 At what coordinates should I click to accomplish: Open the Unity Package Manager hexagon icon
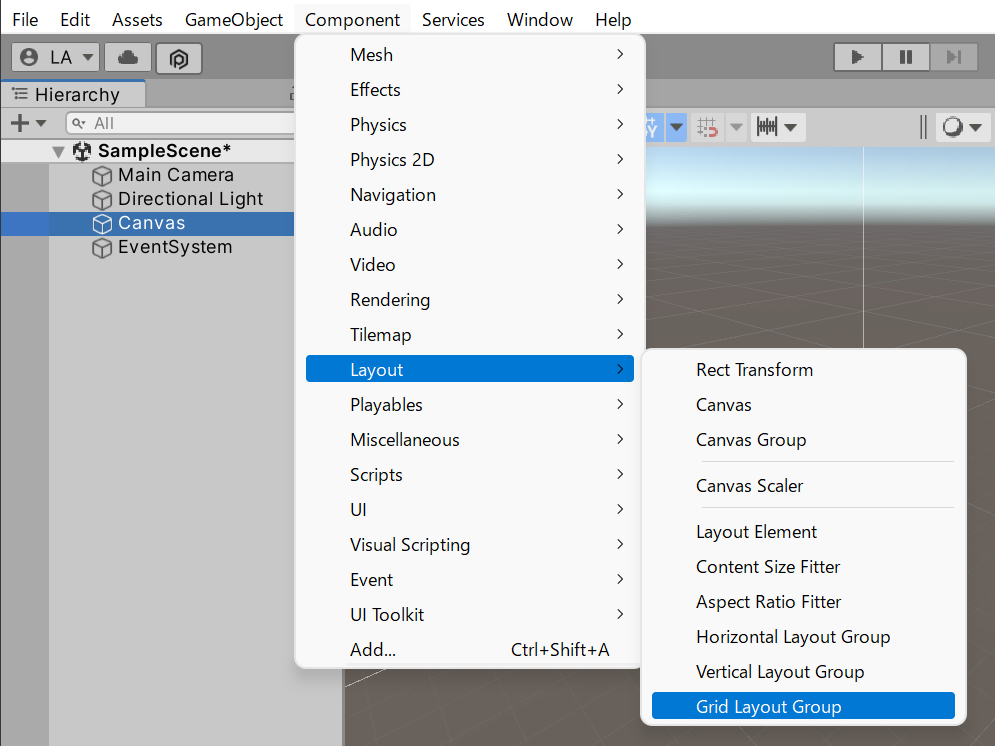click(179, 58)
